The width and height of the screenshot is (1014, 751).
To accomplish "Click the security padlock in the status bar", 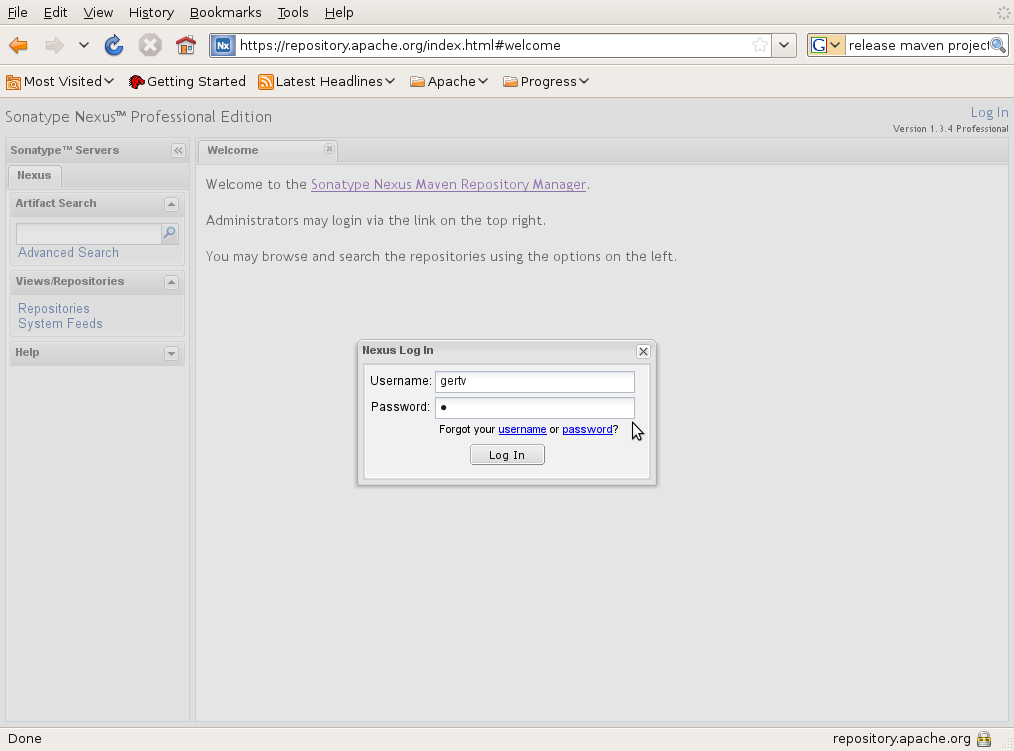I will [984, 739].
